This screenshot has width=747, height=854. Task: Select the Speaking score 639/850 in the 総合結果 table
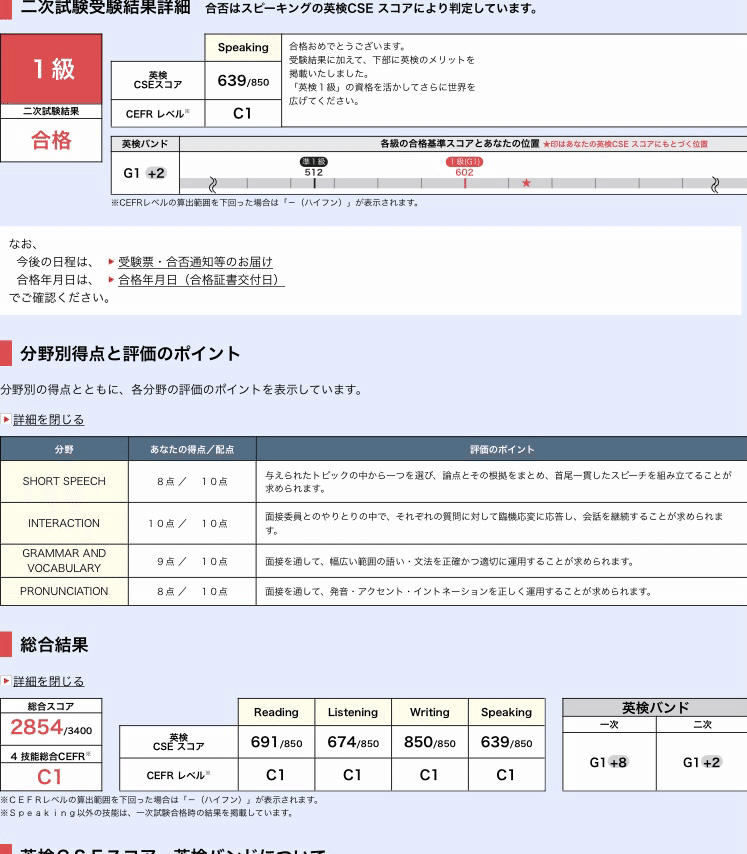pyautogui.click(x=506, y=742)
